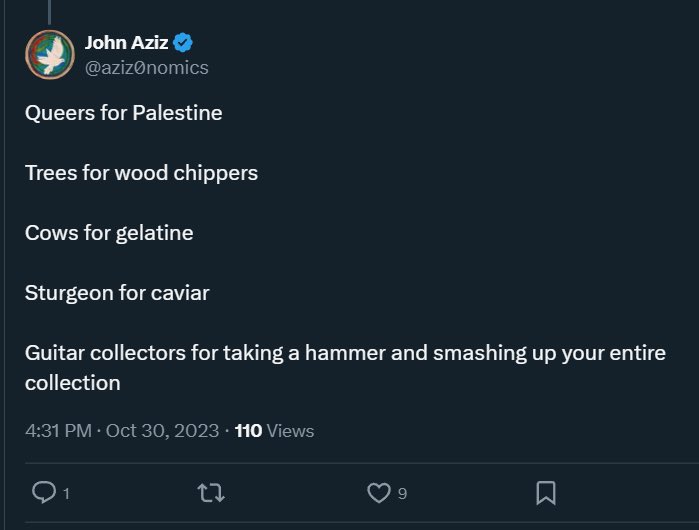
Task: Click the @aziz0nomics handle
Action: 147,68
